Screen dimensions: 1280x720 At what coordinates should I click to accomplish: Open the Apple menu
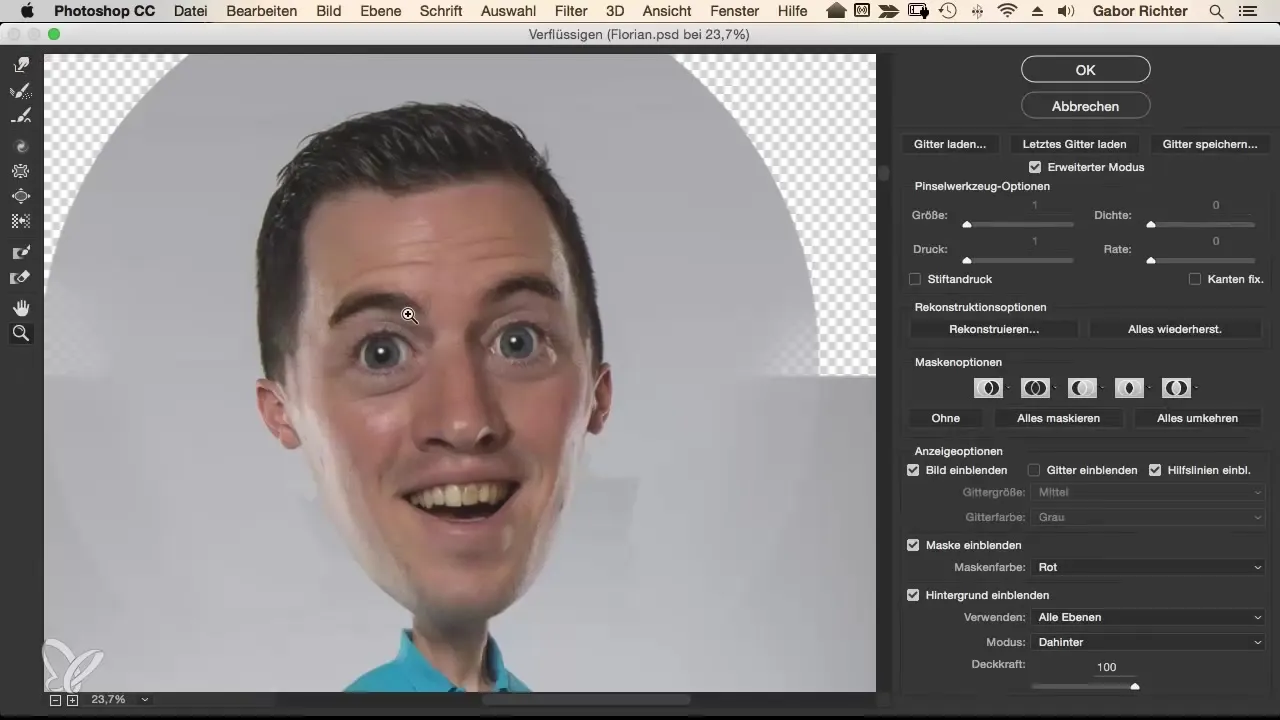pos(27,12)
